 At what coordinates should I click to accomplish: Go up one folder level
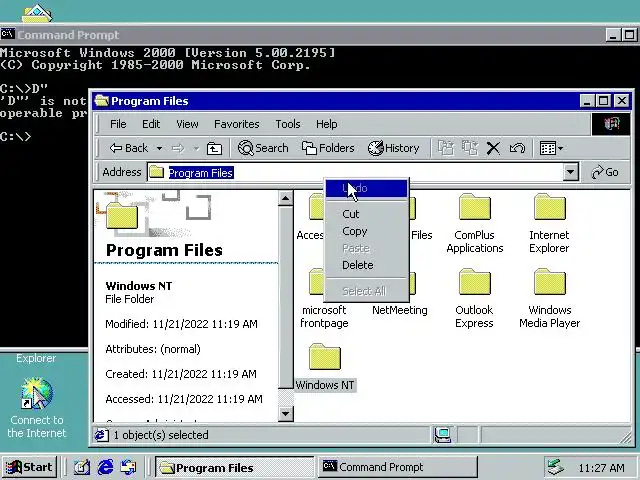[214, 149]
